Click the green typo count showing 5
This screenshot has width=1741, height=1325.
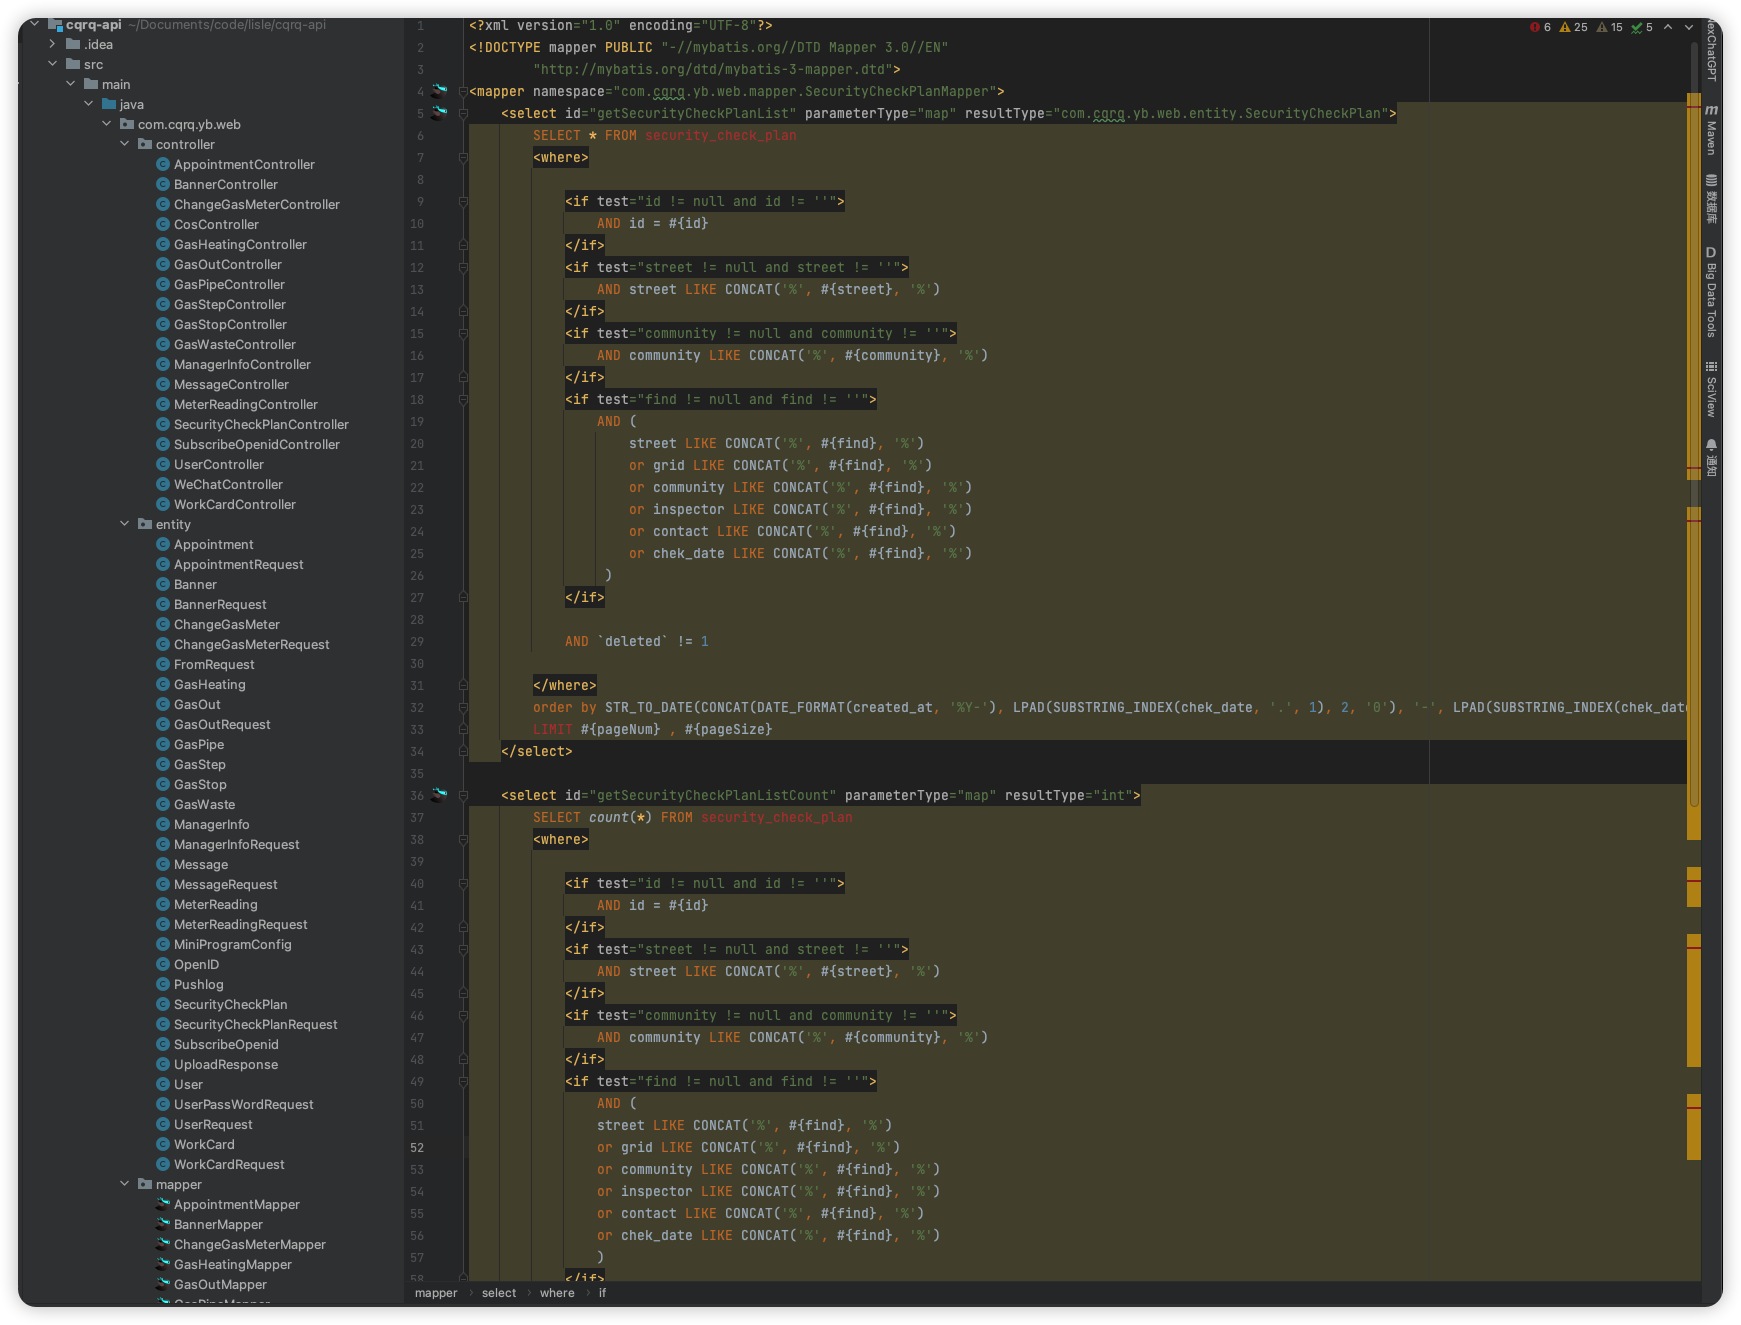(1642, 27)
